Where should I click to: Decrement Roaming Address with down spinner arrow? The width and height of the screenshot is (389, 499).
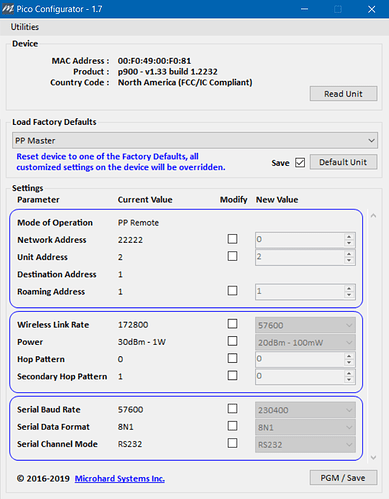pyautogui.click(x=349, y=295)
